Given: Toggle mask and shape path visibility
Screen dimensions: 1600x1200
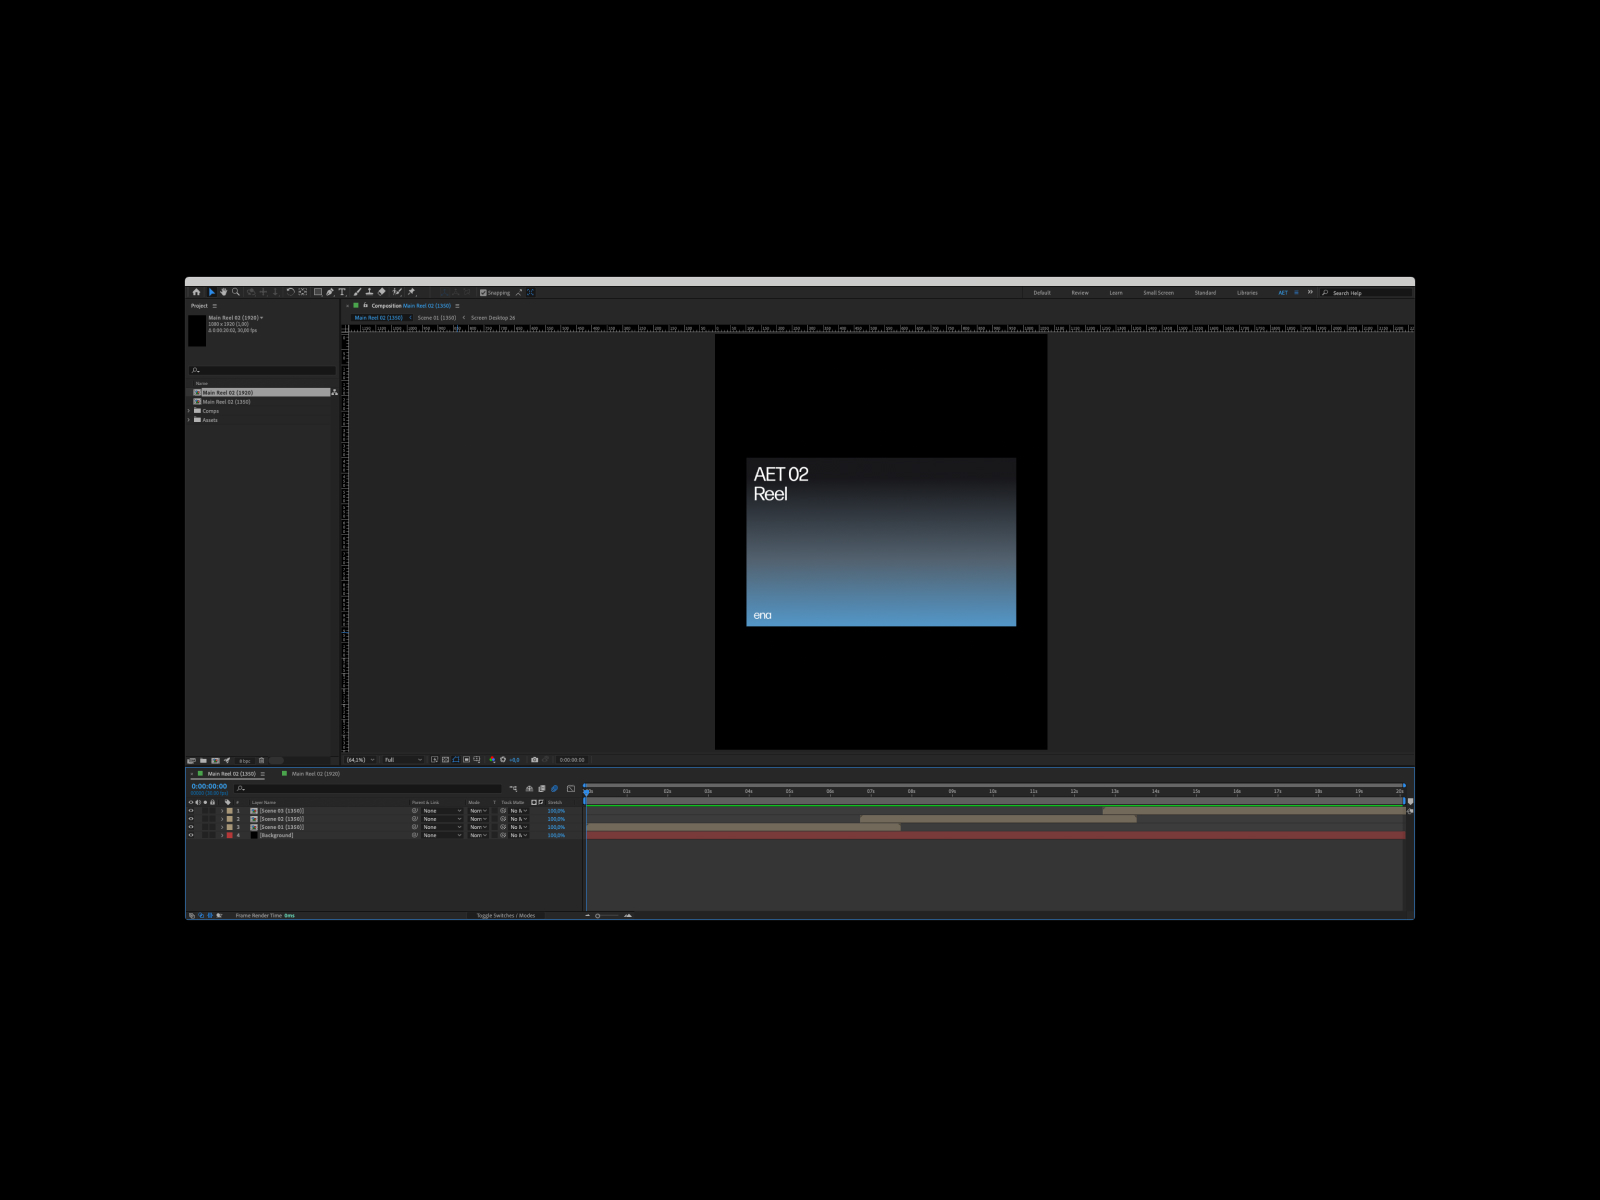Looking at the screenshot, I should point(456,760).
